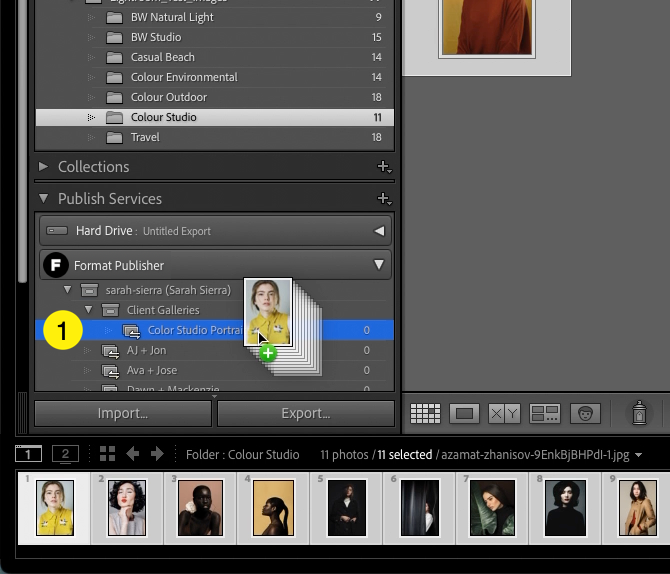Image resolution: width=670 pixels, height=574 pixels.
Task: Collapse the Publish Services panel
Action: click(x=44, y=199)
